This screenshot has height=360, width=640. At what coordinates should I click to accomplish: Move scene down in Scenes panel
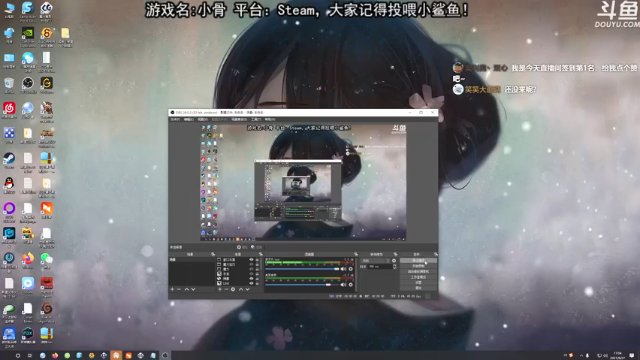(193, 289)
